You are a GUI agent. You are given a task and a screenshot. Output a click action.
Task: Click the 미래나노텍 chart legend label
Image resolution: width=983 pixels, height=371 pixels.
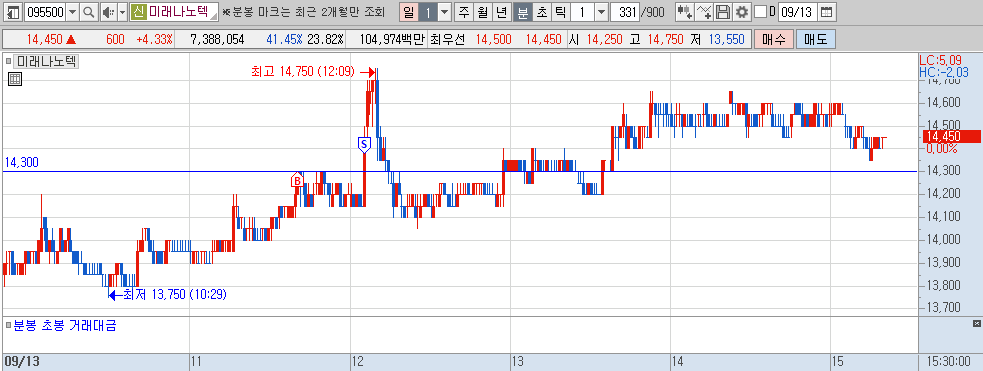(46, 61)
